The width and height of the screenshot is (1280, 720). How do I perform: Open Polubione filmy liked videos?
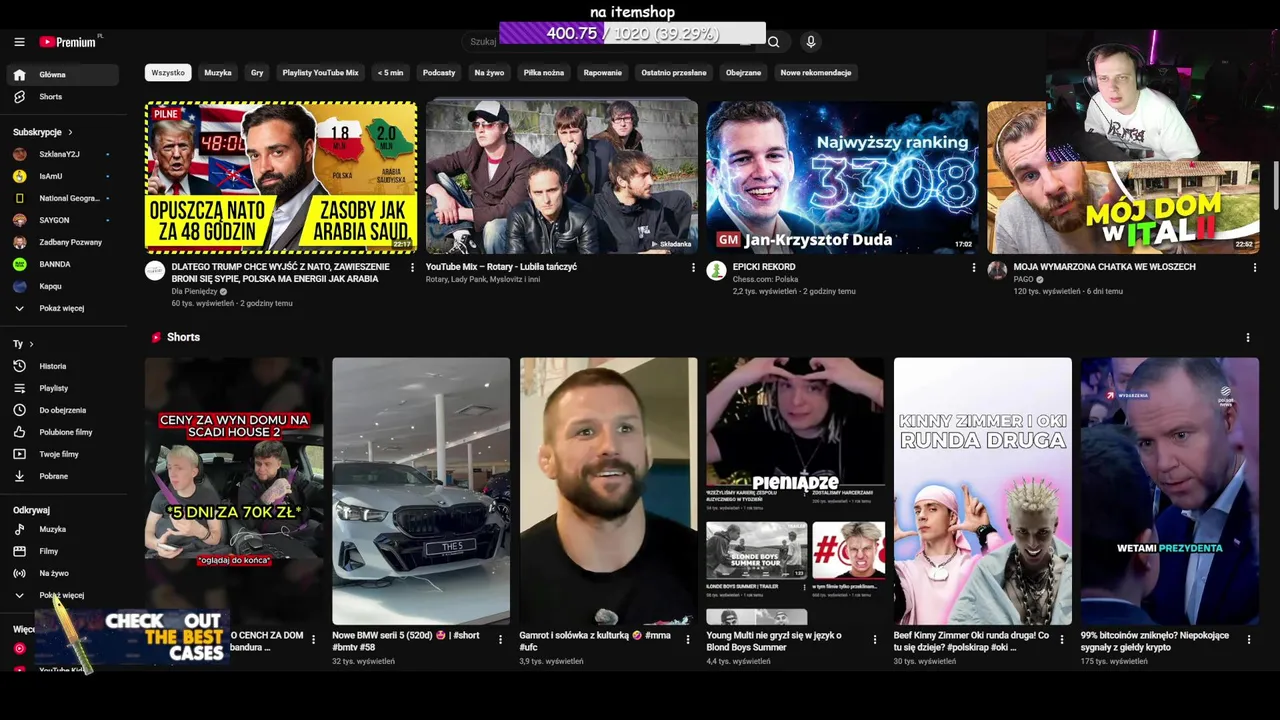(62, 432)
